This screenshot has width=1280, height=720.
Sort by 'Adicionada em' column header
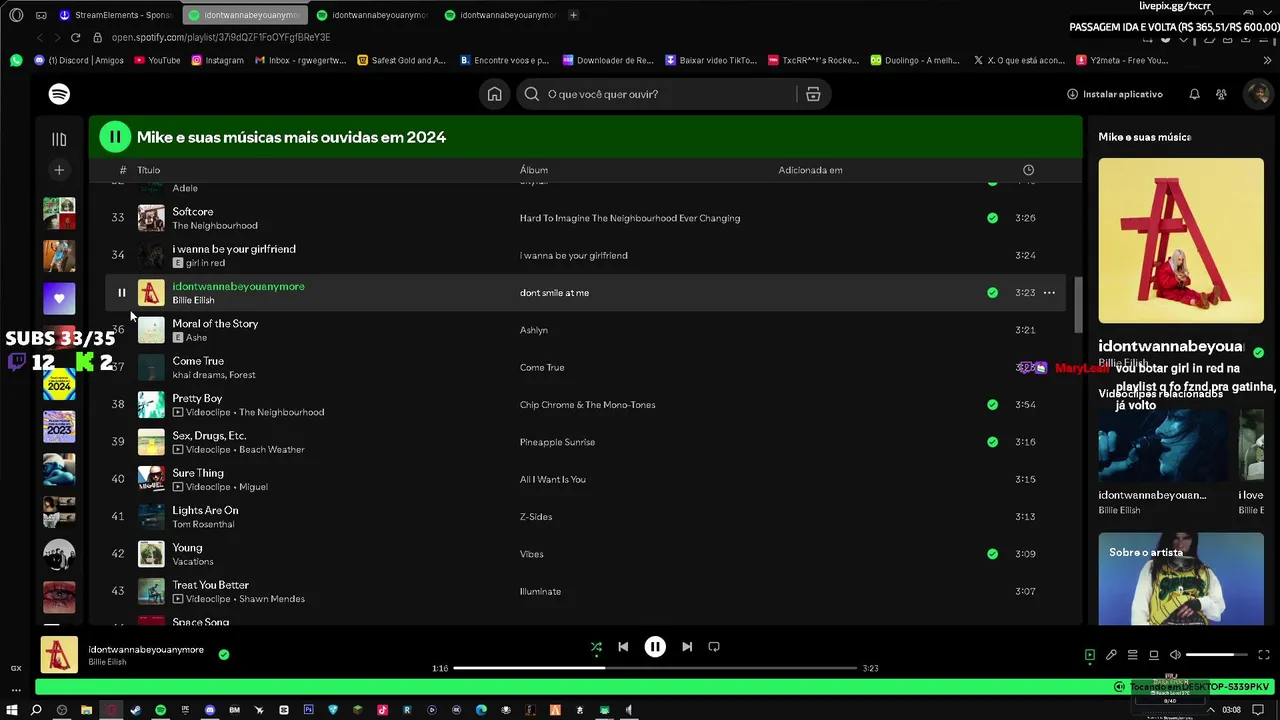tap(810, 170)
